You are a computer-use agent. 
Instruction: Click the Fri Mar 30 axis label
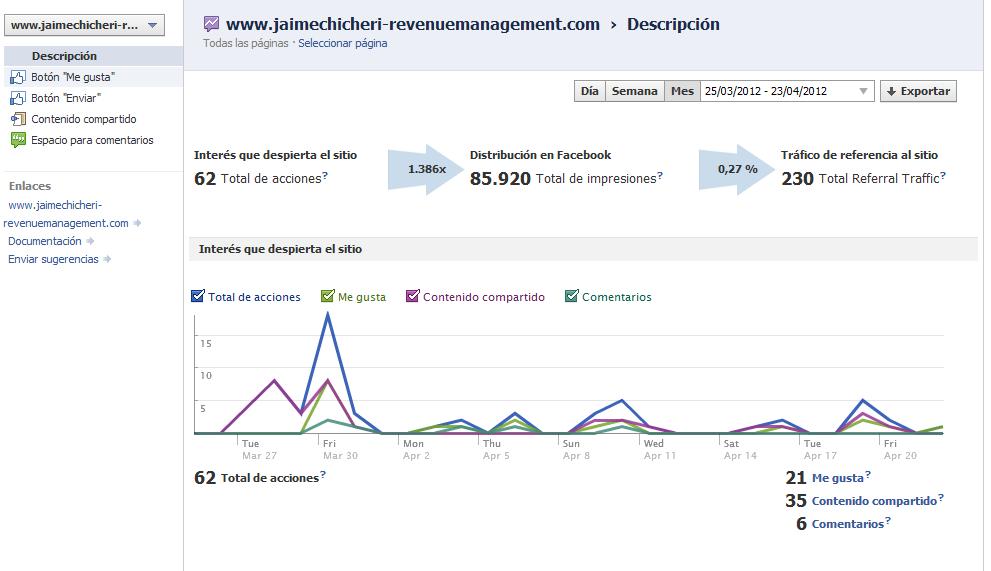[340, 450]
